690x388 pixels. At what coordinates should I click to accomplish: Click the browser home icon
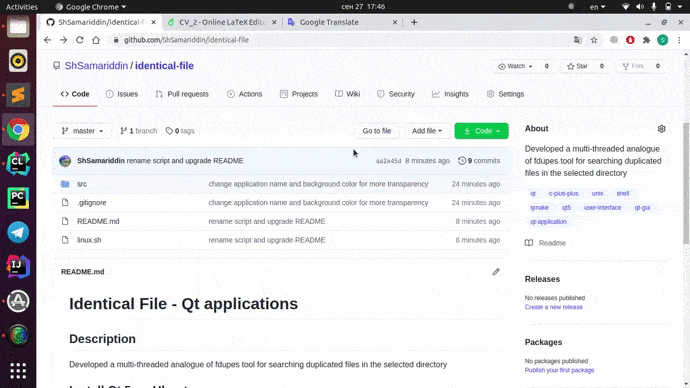pyautogui.click(x=96, y=40)
